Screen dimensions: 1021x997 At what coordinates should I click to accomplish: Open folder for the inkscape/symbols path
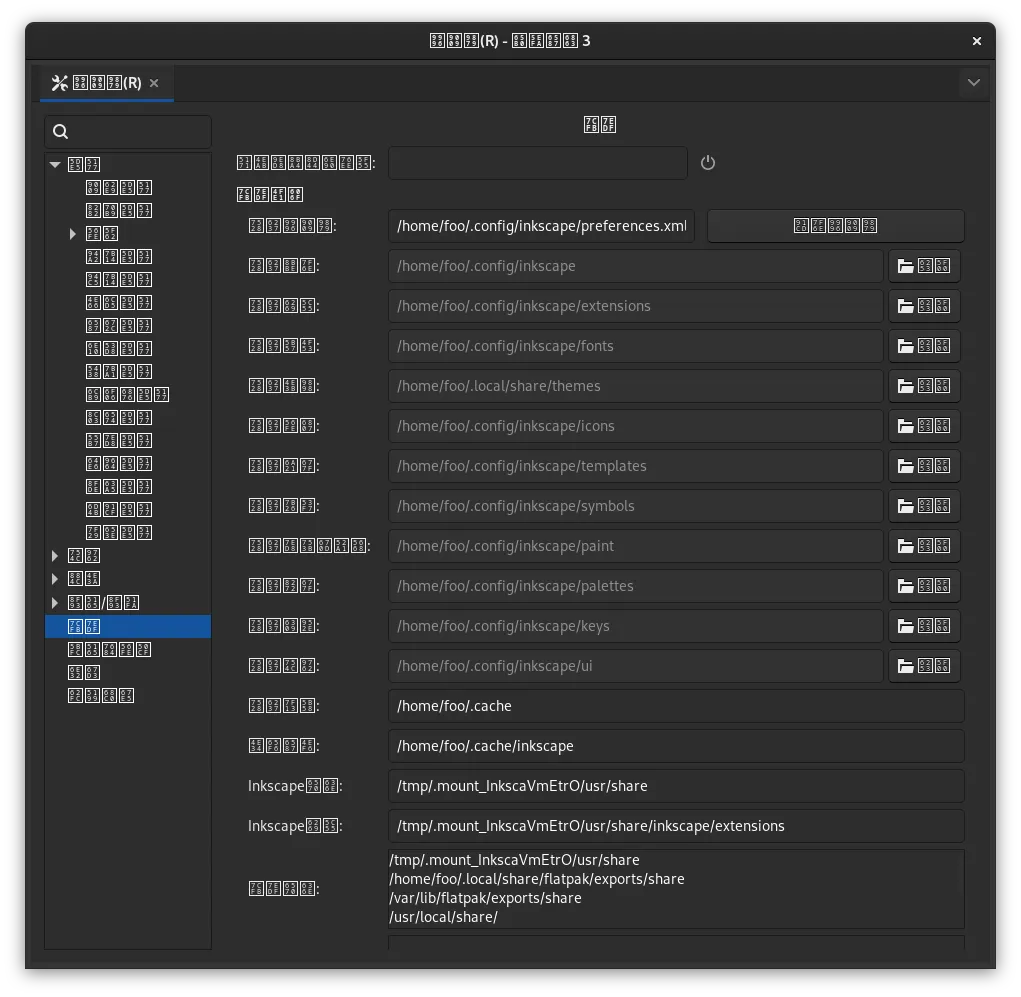pos(924,506)
